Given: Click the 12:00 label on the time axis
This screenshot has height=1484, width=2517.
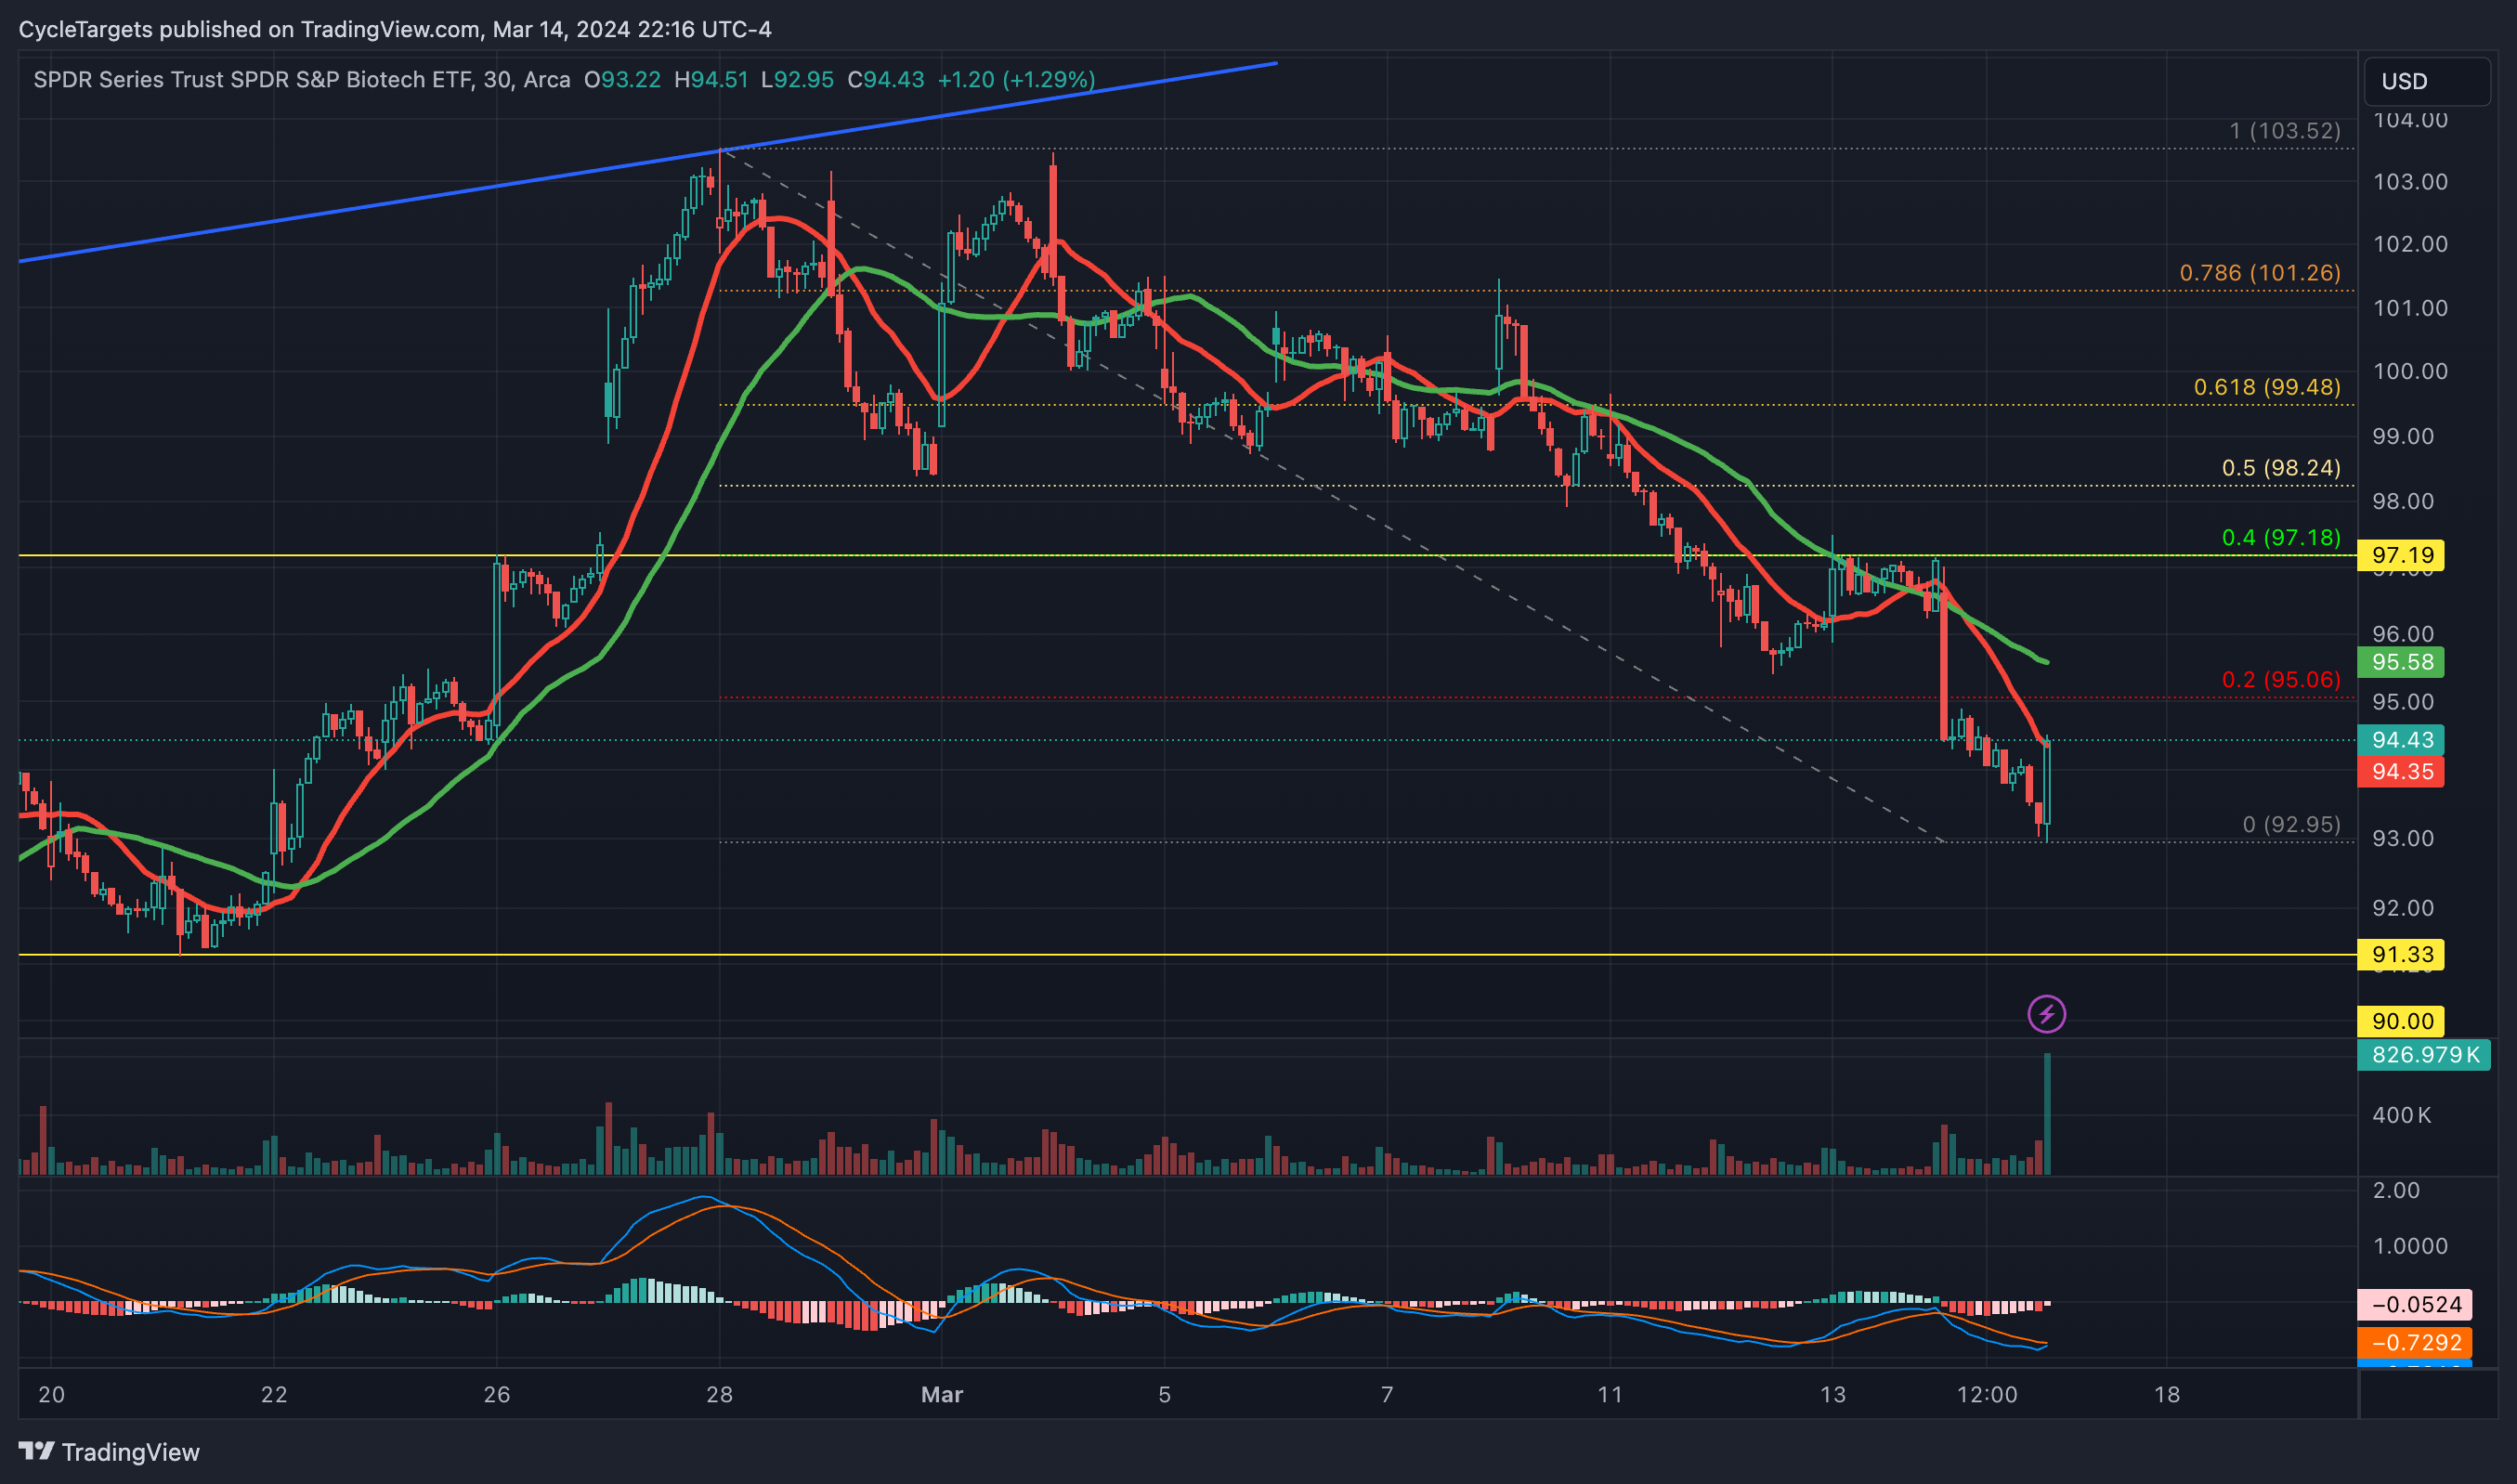Looking at the screenshot, I should coord(1987,1394).
